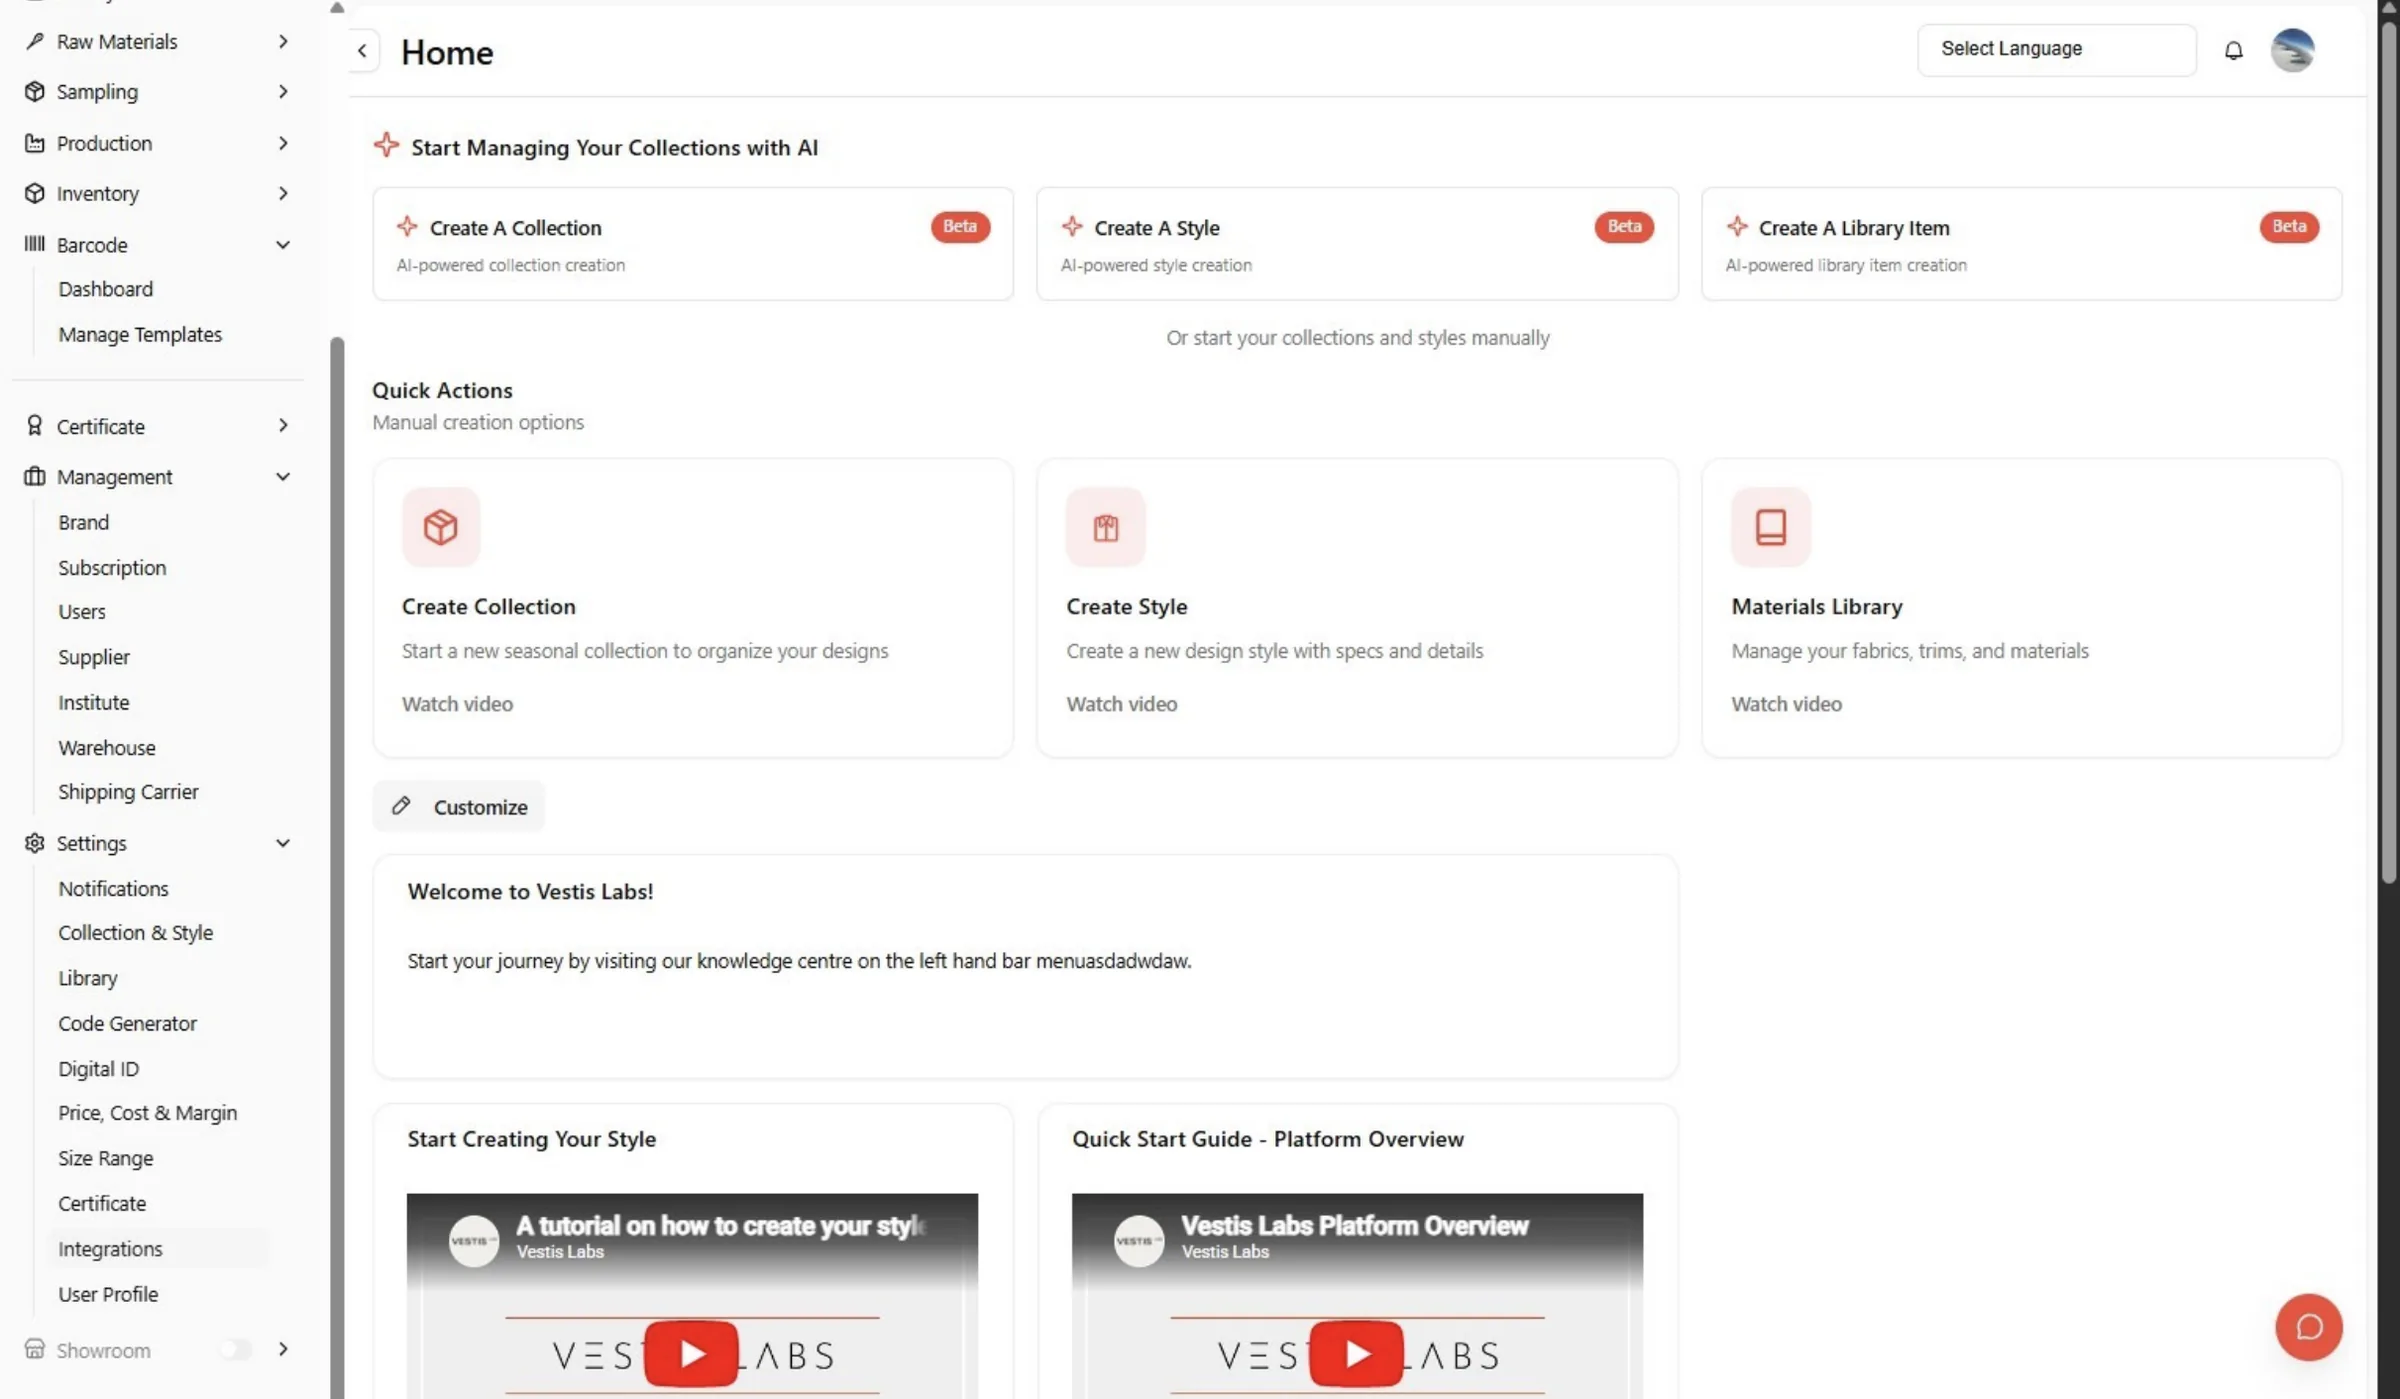Click the Create Style garment icon
Viewport: 2400px width, 1399px height.
(x=1105, y=527)
